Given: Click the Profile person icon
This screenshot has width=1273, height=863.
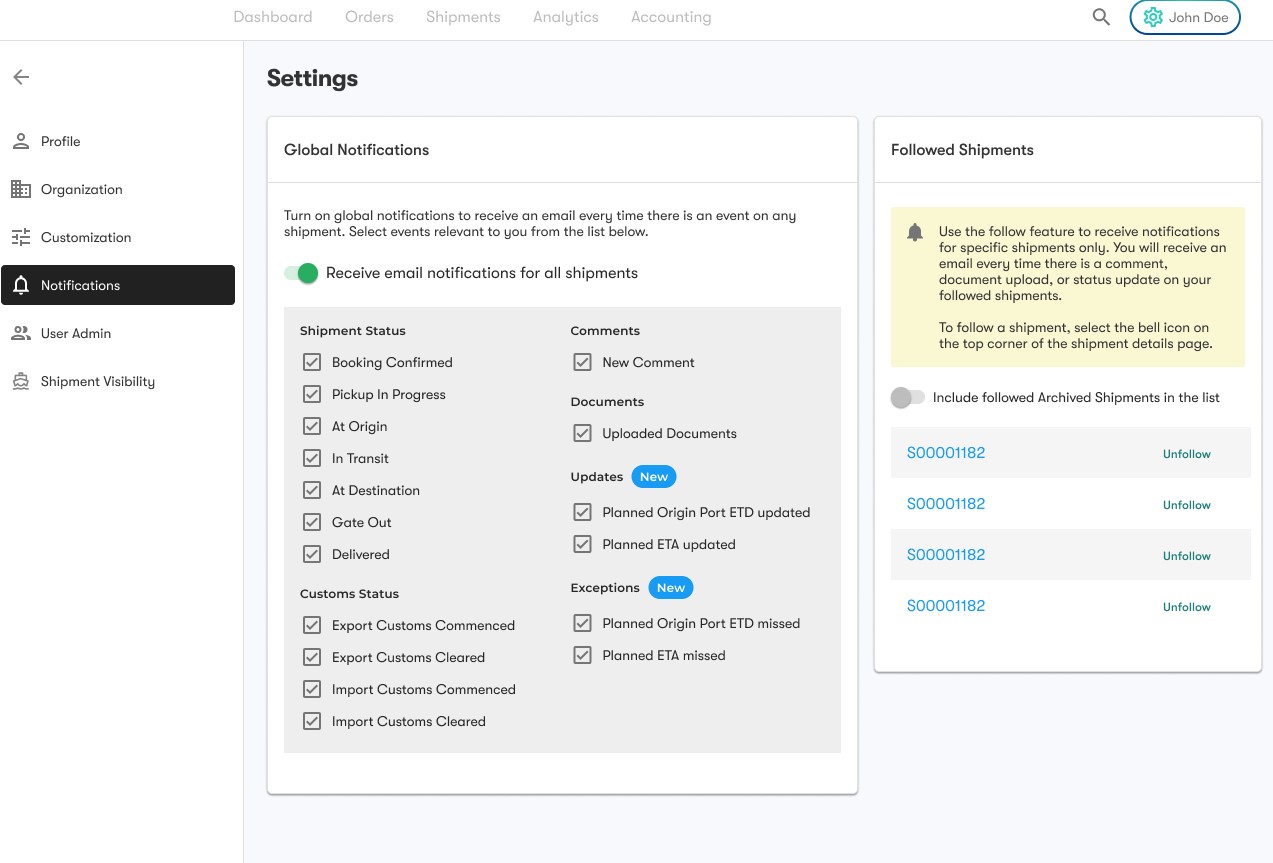Looking at the screenshot, I should point(21,141).
